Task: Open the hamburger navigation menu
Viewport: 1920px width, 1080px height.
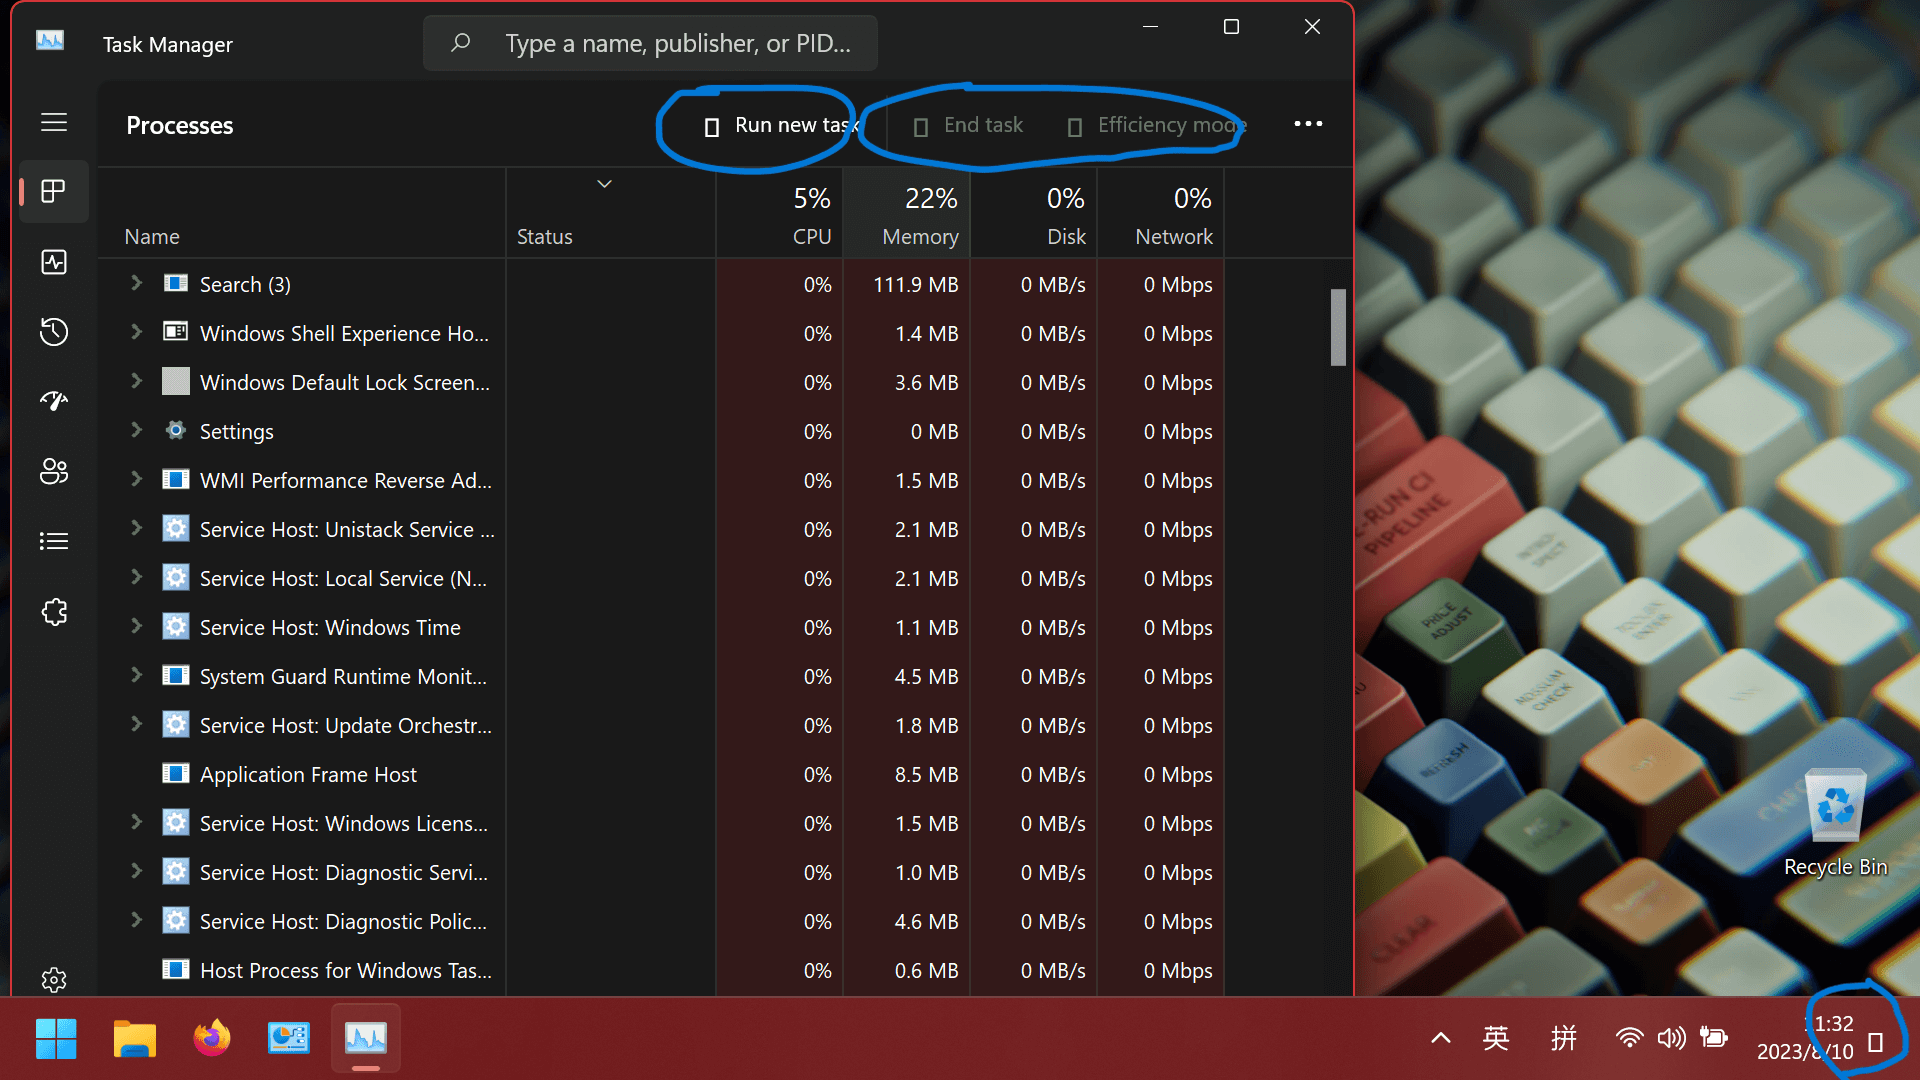Action: [54, 122]
